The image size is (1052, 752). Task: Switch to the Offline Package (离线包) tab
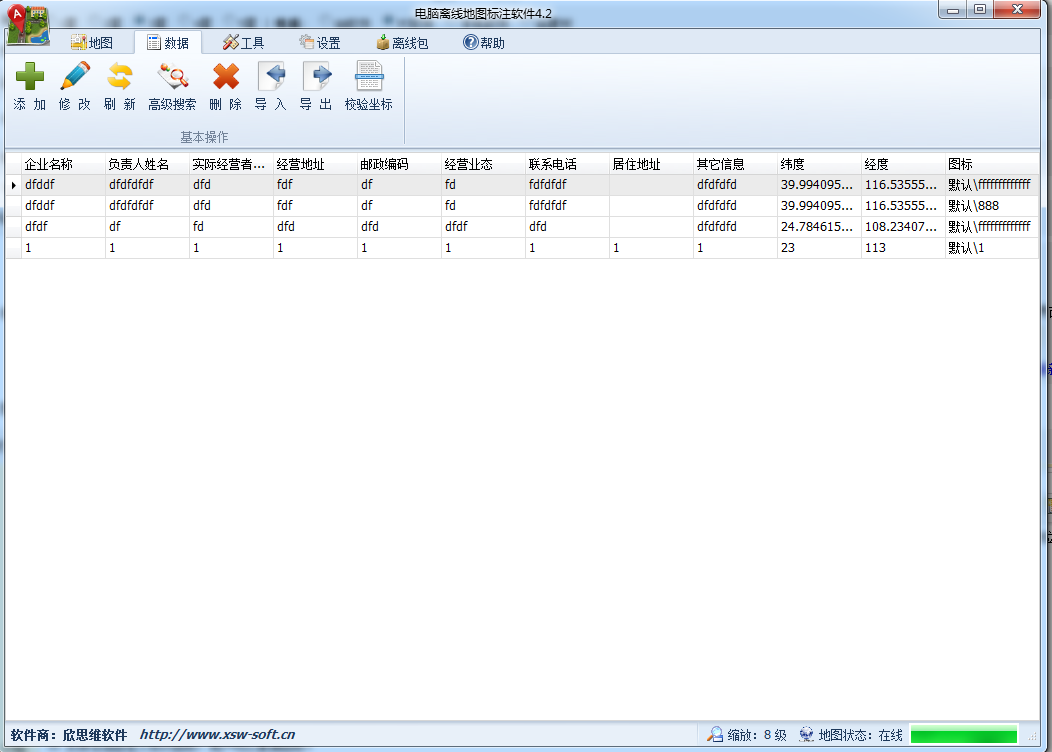click(401, 43)
